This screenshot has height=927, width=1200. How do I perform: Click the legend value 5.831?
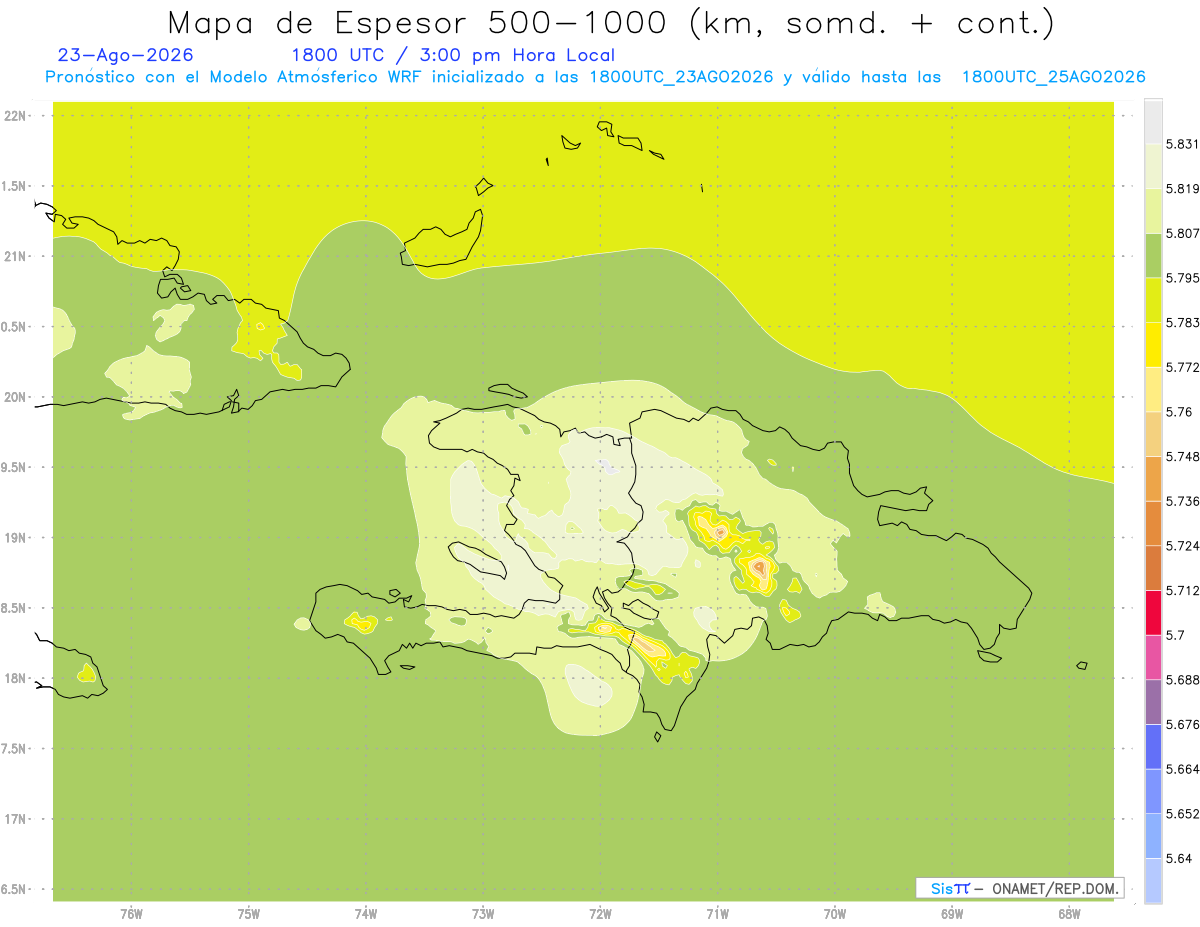1183,144
